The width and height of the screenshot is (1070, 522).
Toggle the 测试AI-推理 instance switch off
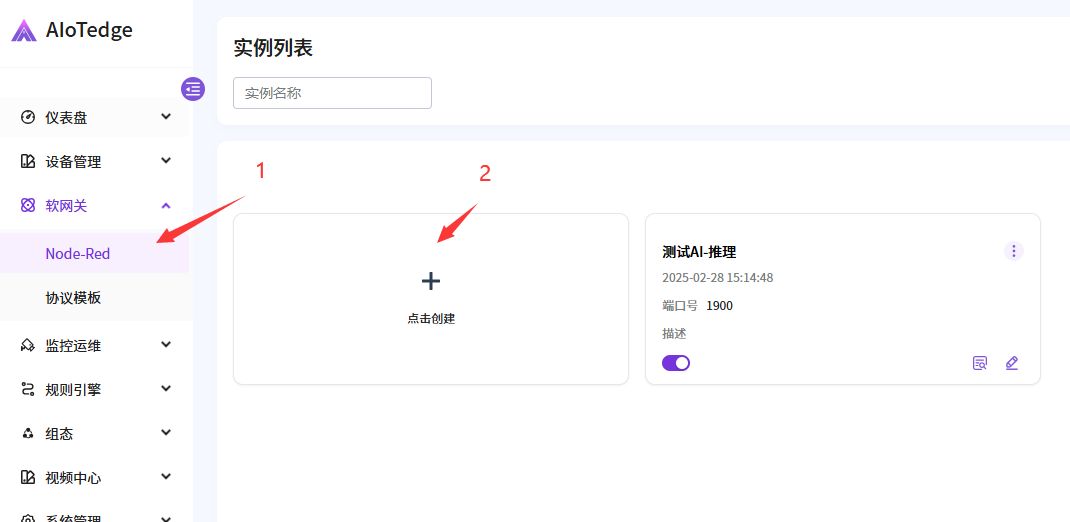coord(676,363)
